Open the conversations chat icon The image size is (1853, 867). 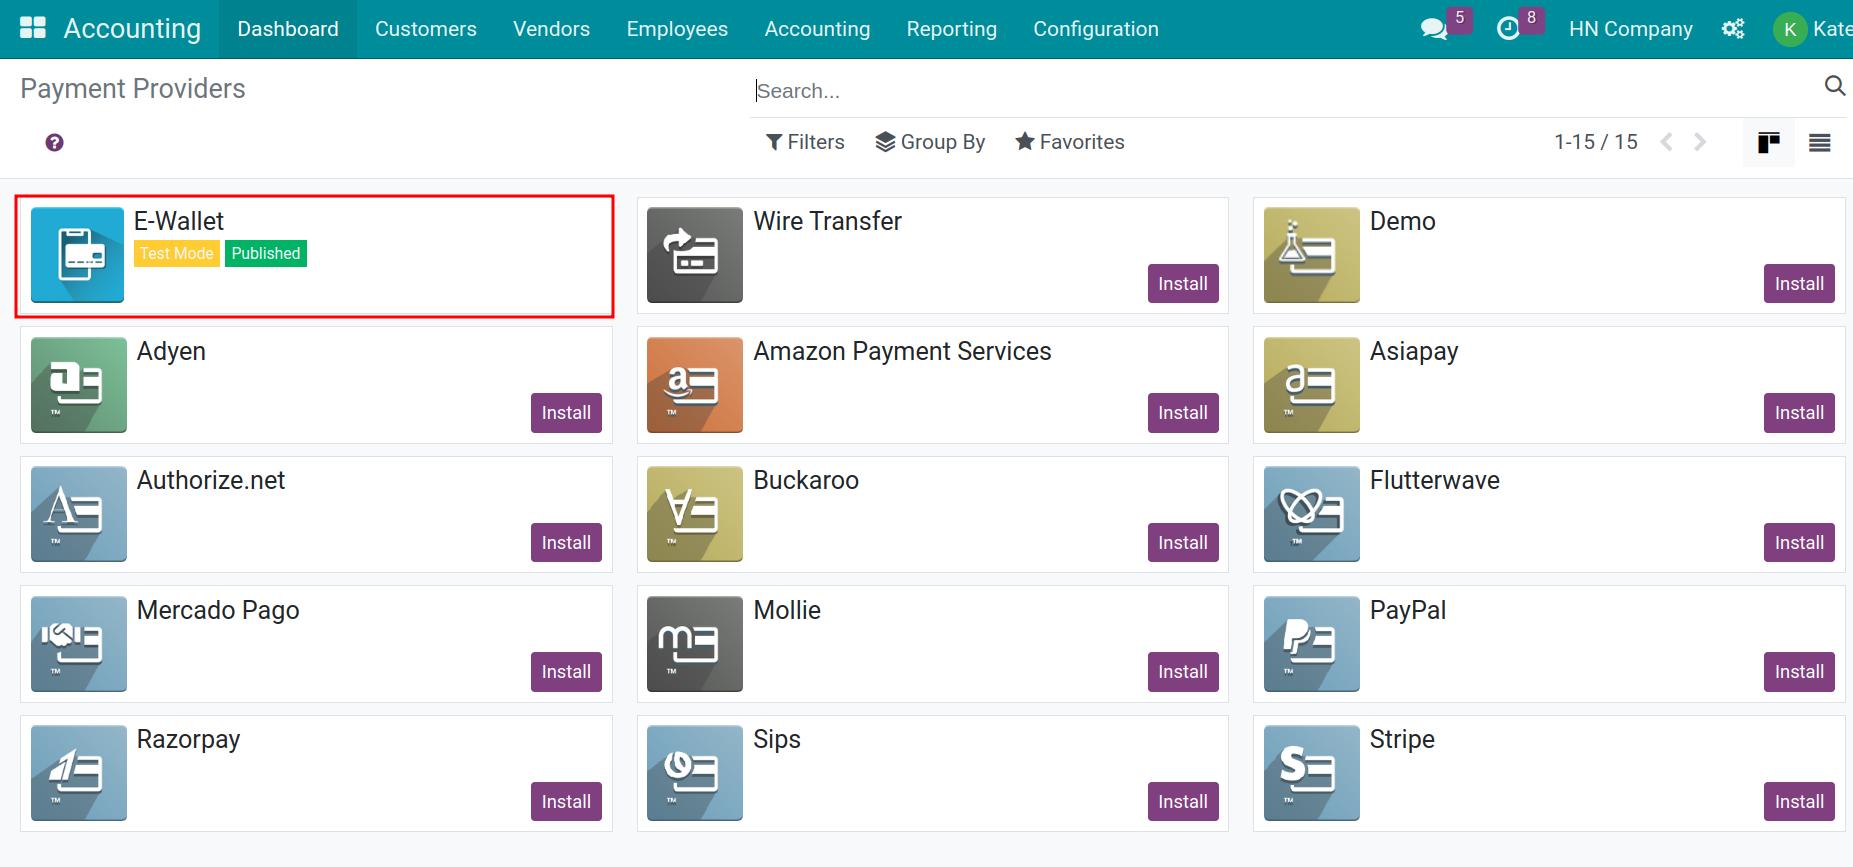(1434, 29)
